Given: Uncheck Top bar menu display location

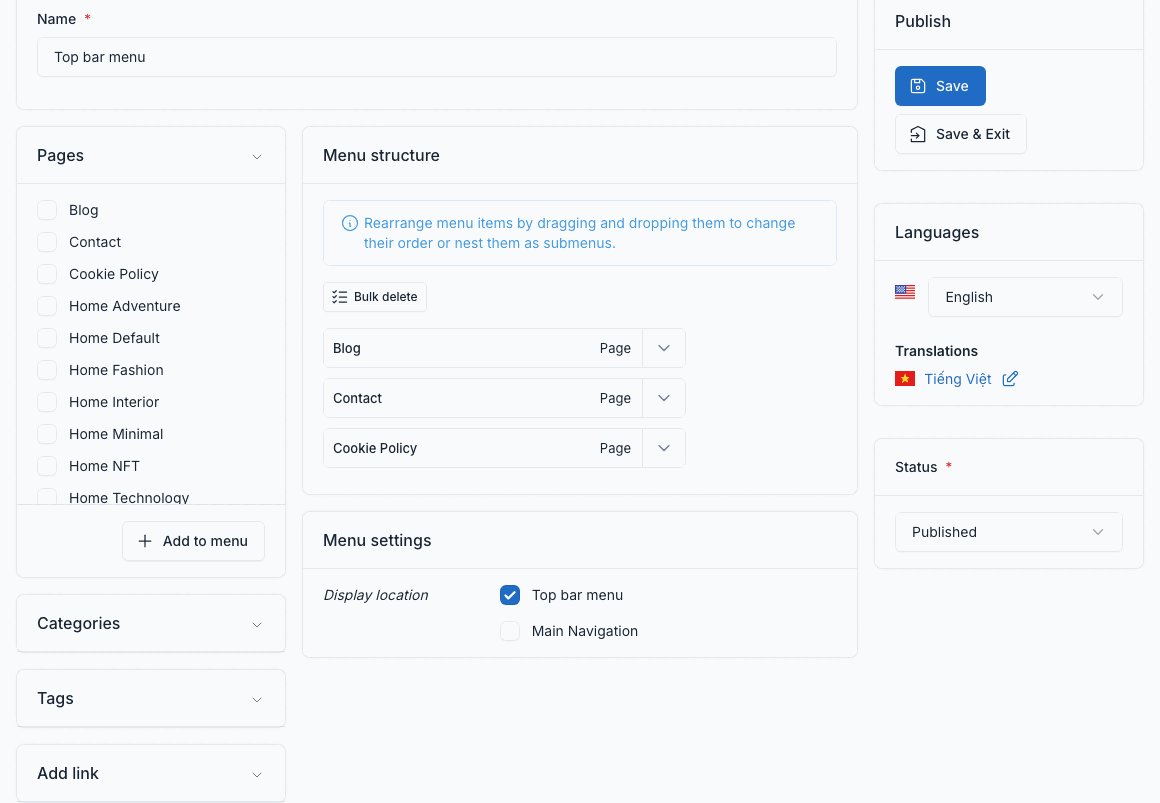Looking at the screenshot, I should (510, 595).
